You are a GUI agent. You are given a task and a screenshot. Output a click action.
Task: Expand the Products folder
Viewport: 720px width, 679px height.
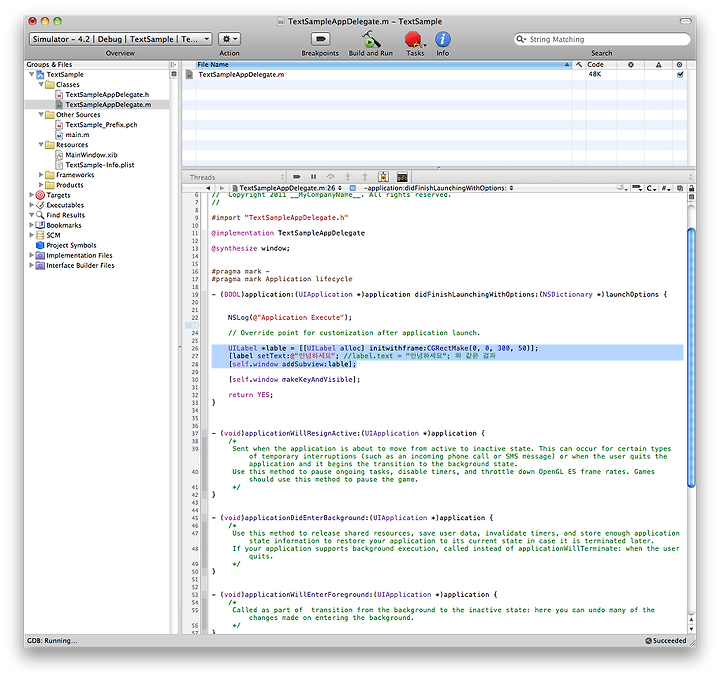pos(41,185)
